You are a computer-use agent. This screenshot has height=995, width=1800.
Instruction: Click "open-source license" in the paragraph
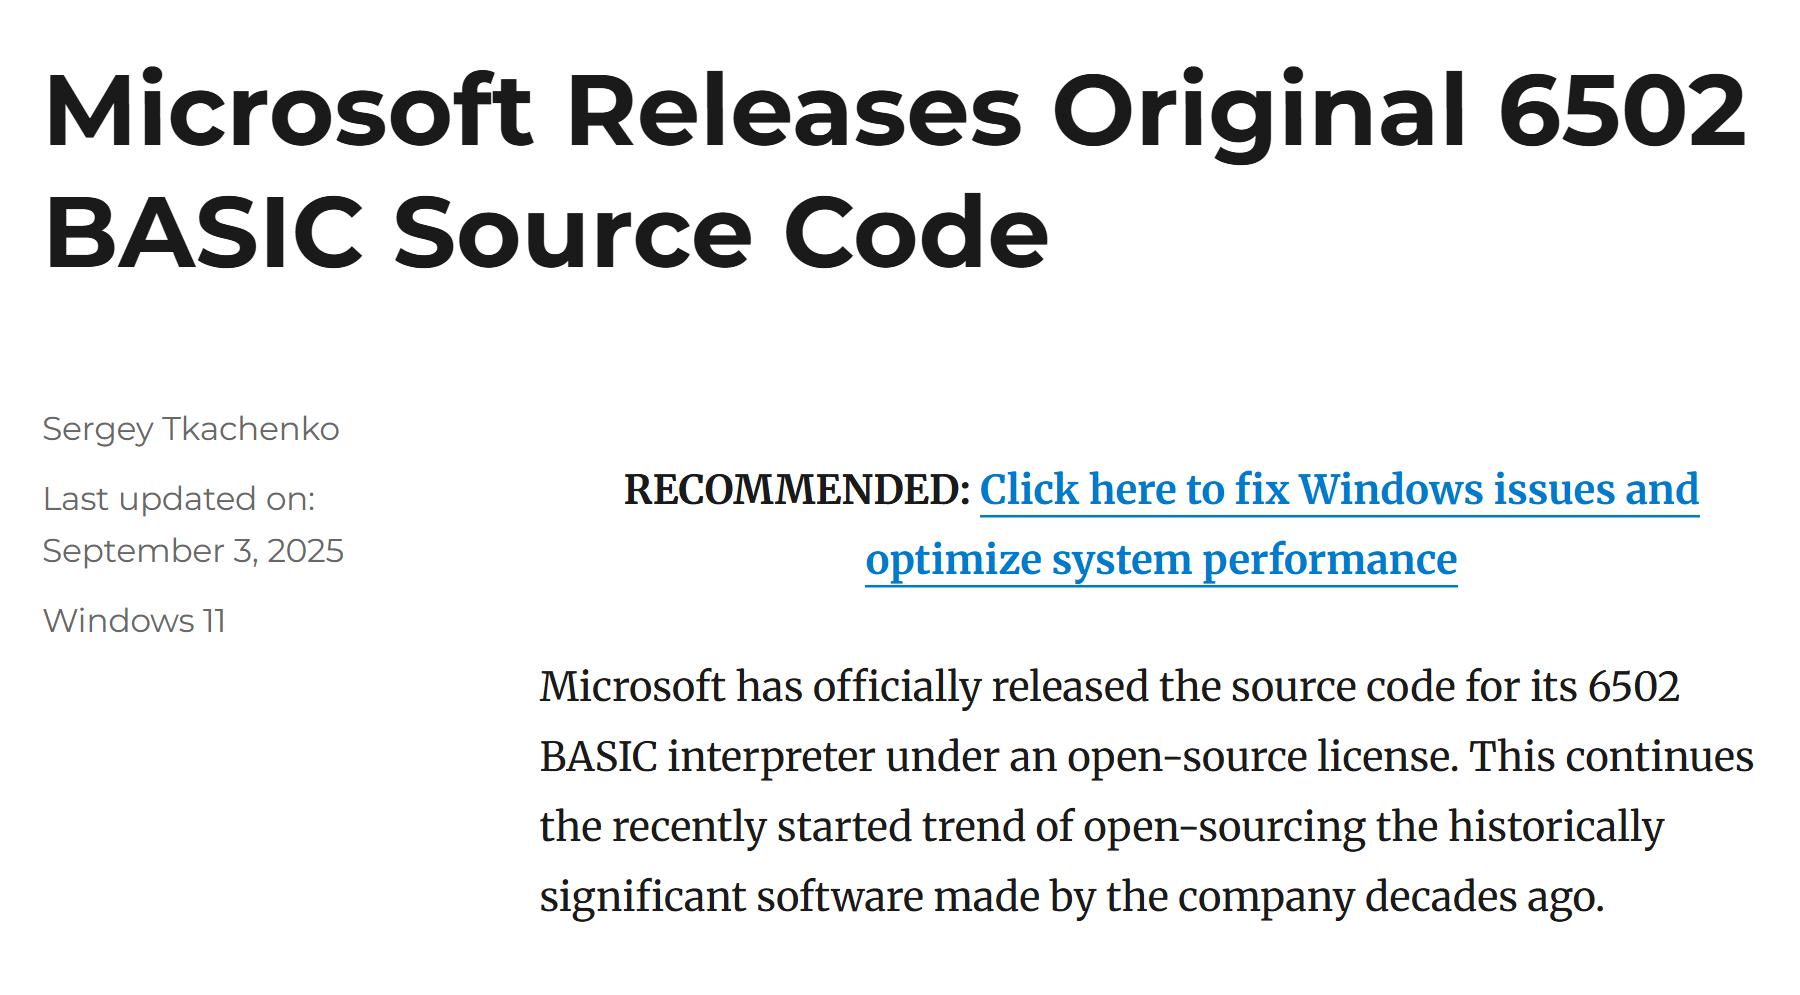click(x=1261, y=757)
